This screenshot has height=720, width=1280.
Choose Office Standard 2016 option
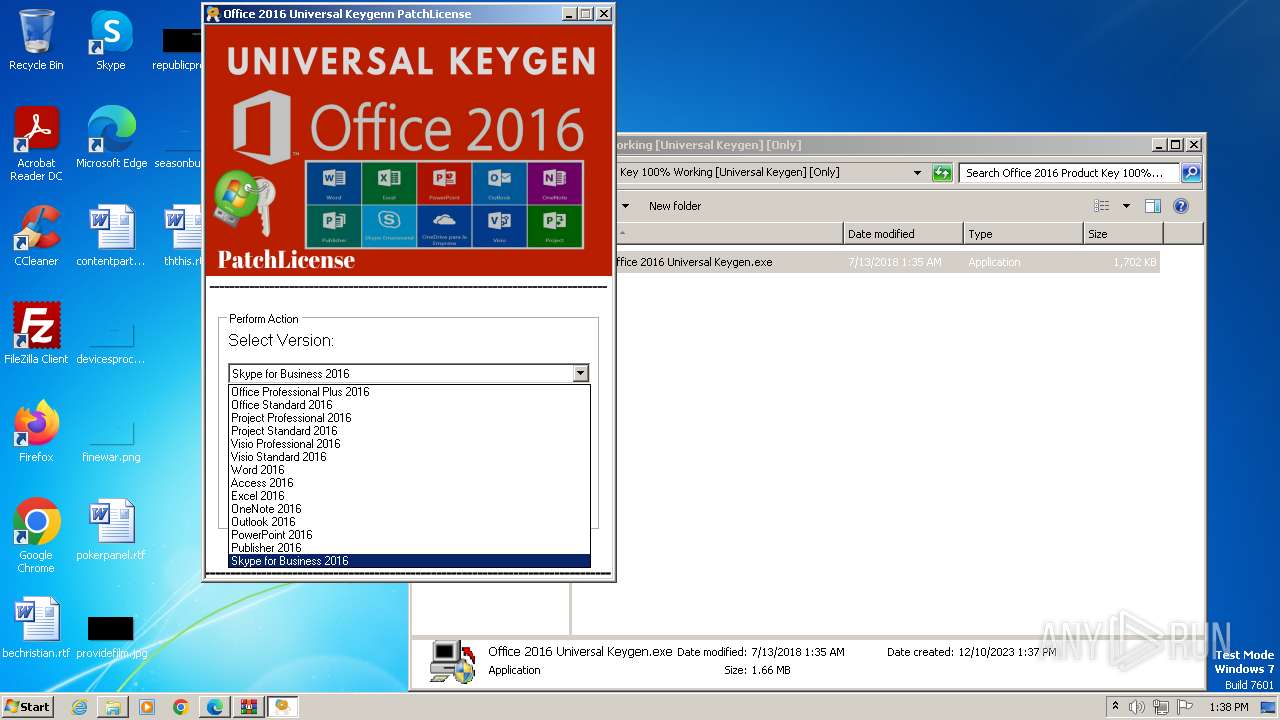click(x=409, y=405)
